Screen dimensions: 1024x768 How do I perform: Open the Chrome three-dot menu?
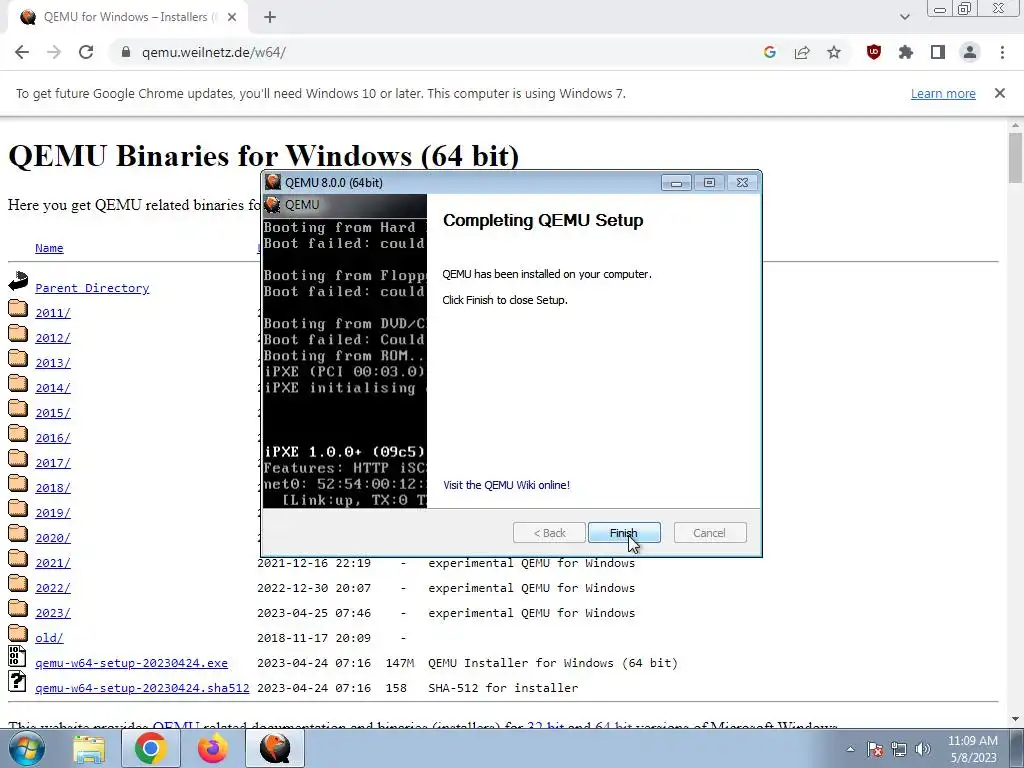click(x=1002, y=52)
